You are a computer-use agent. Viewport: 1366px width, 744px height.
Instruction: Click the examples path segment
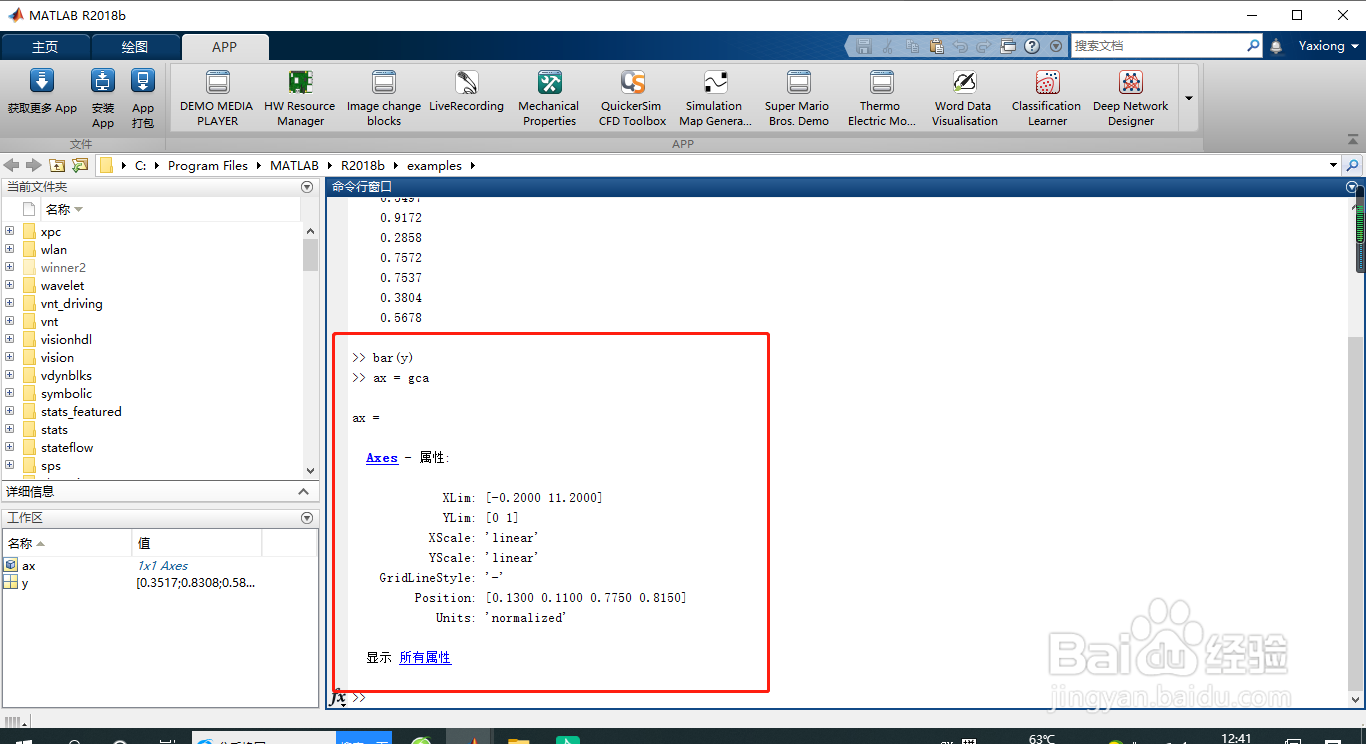click(x=435, y=166)
